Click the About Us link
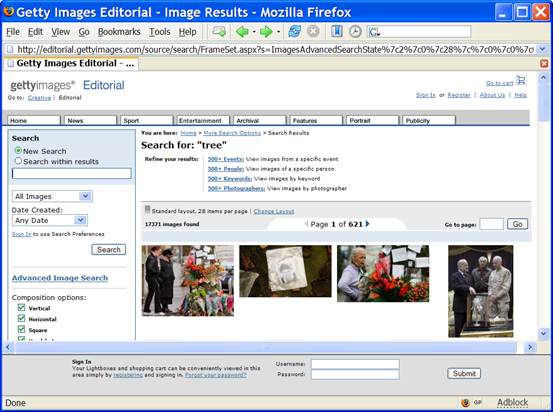 (x=492, y=95)
